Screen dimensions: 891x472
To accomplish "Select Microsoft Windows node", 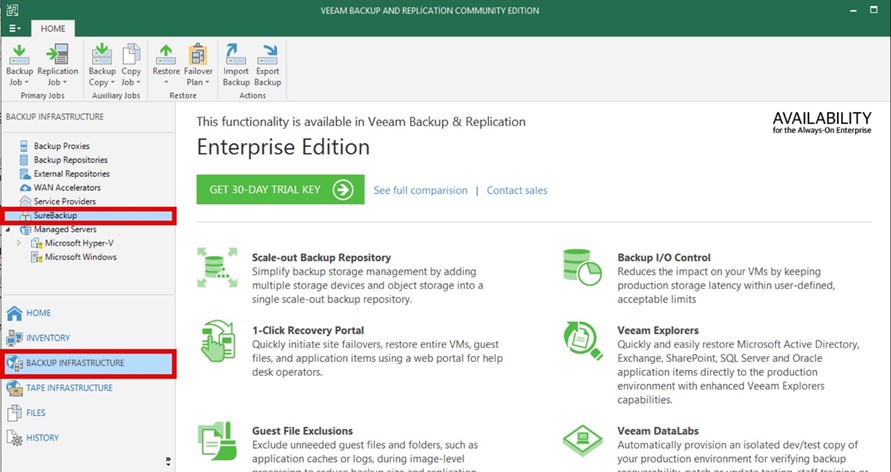I will (x=81, y=257).
